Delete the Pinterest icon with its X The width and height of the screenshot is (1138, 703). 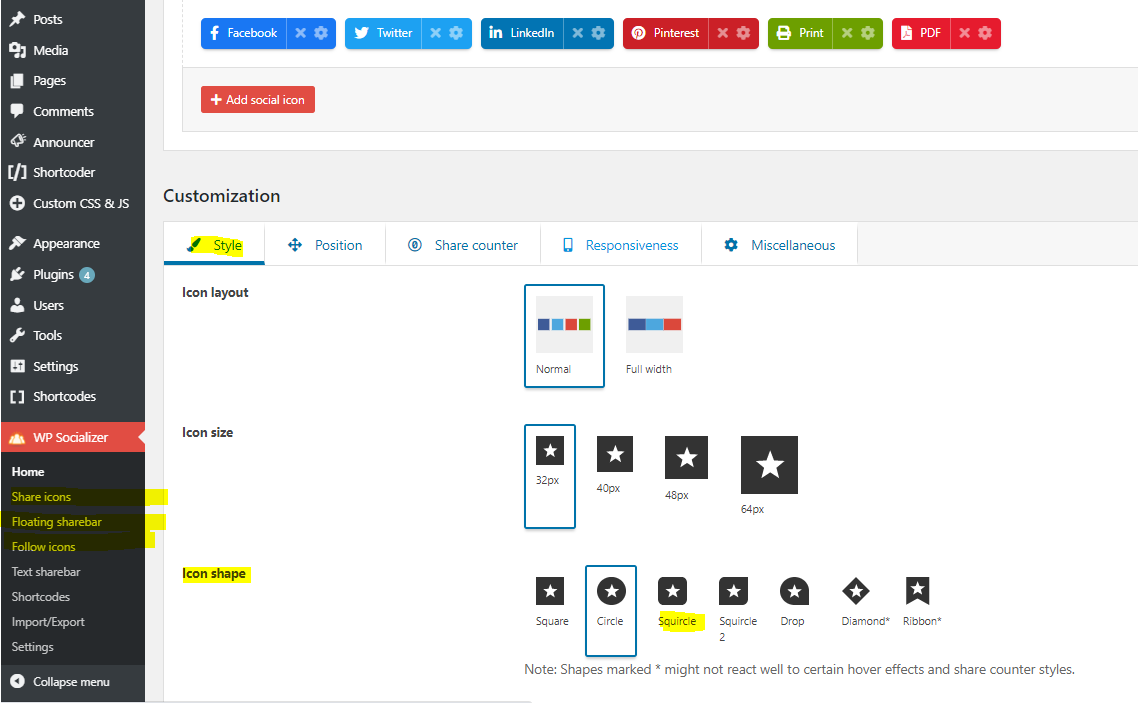pyautogui.click(x=722, y=33)
